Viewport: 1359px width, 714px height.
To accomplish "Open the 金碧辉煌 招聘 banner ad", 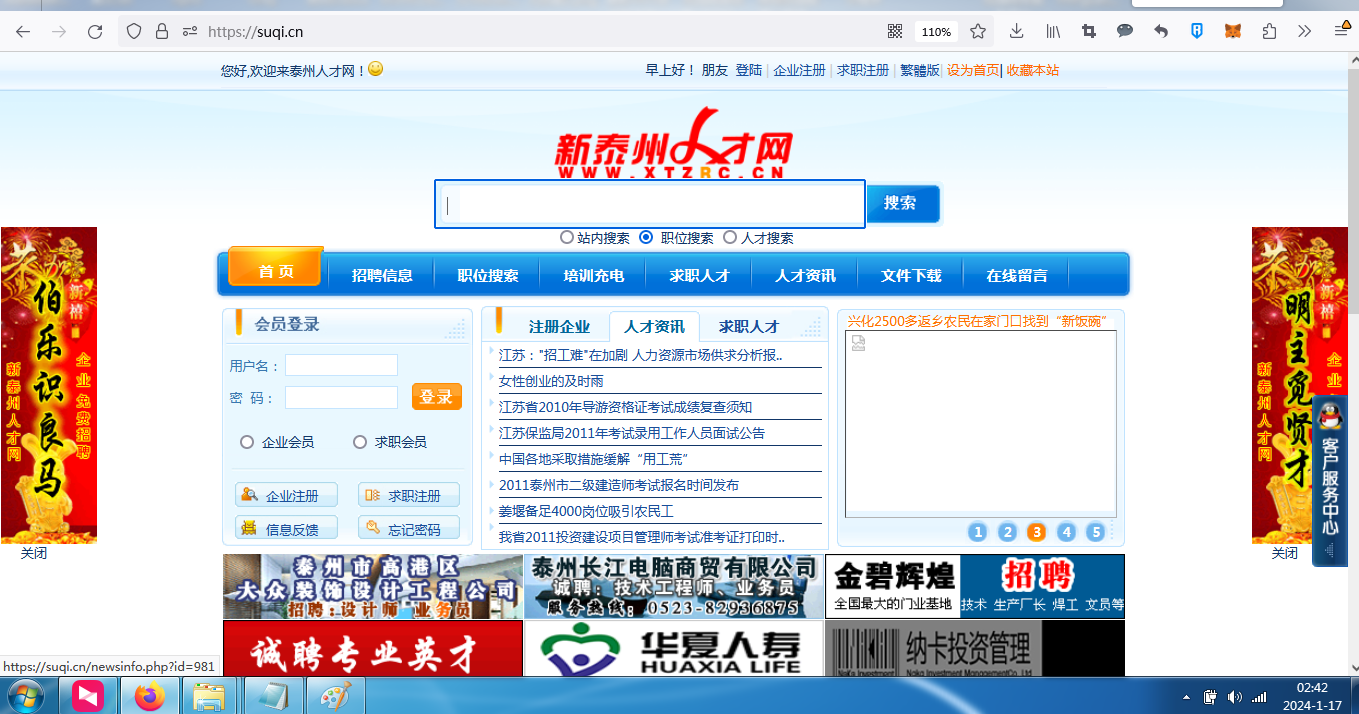I will pos(975,587).
